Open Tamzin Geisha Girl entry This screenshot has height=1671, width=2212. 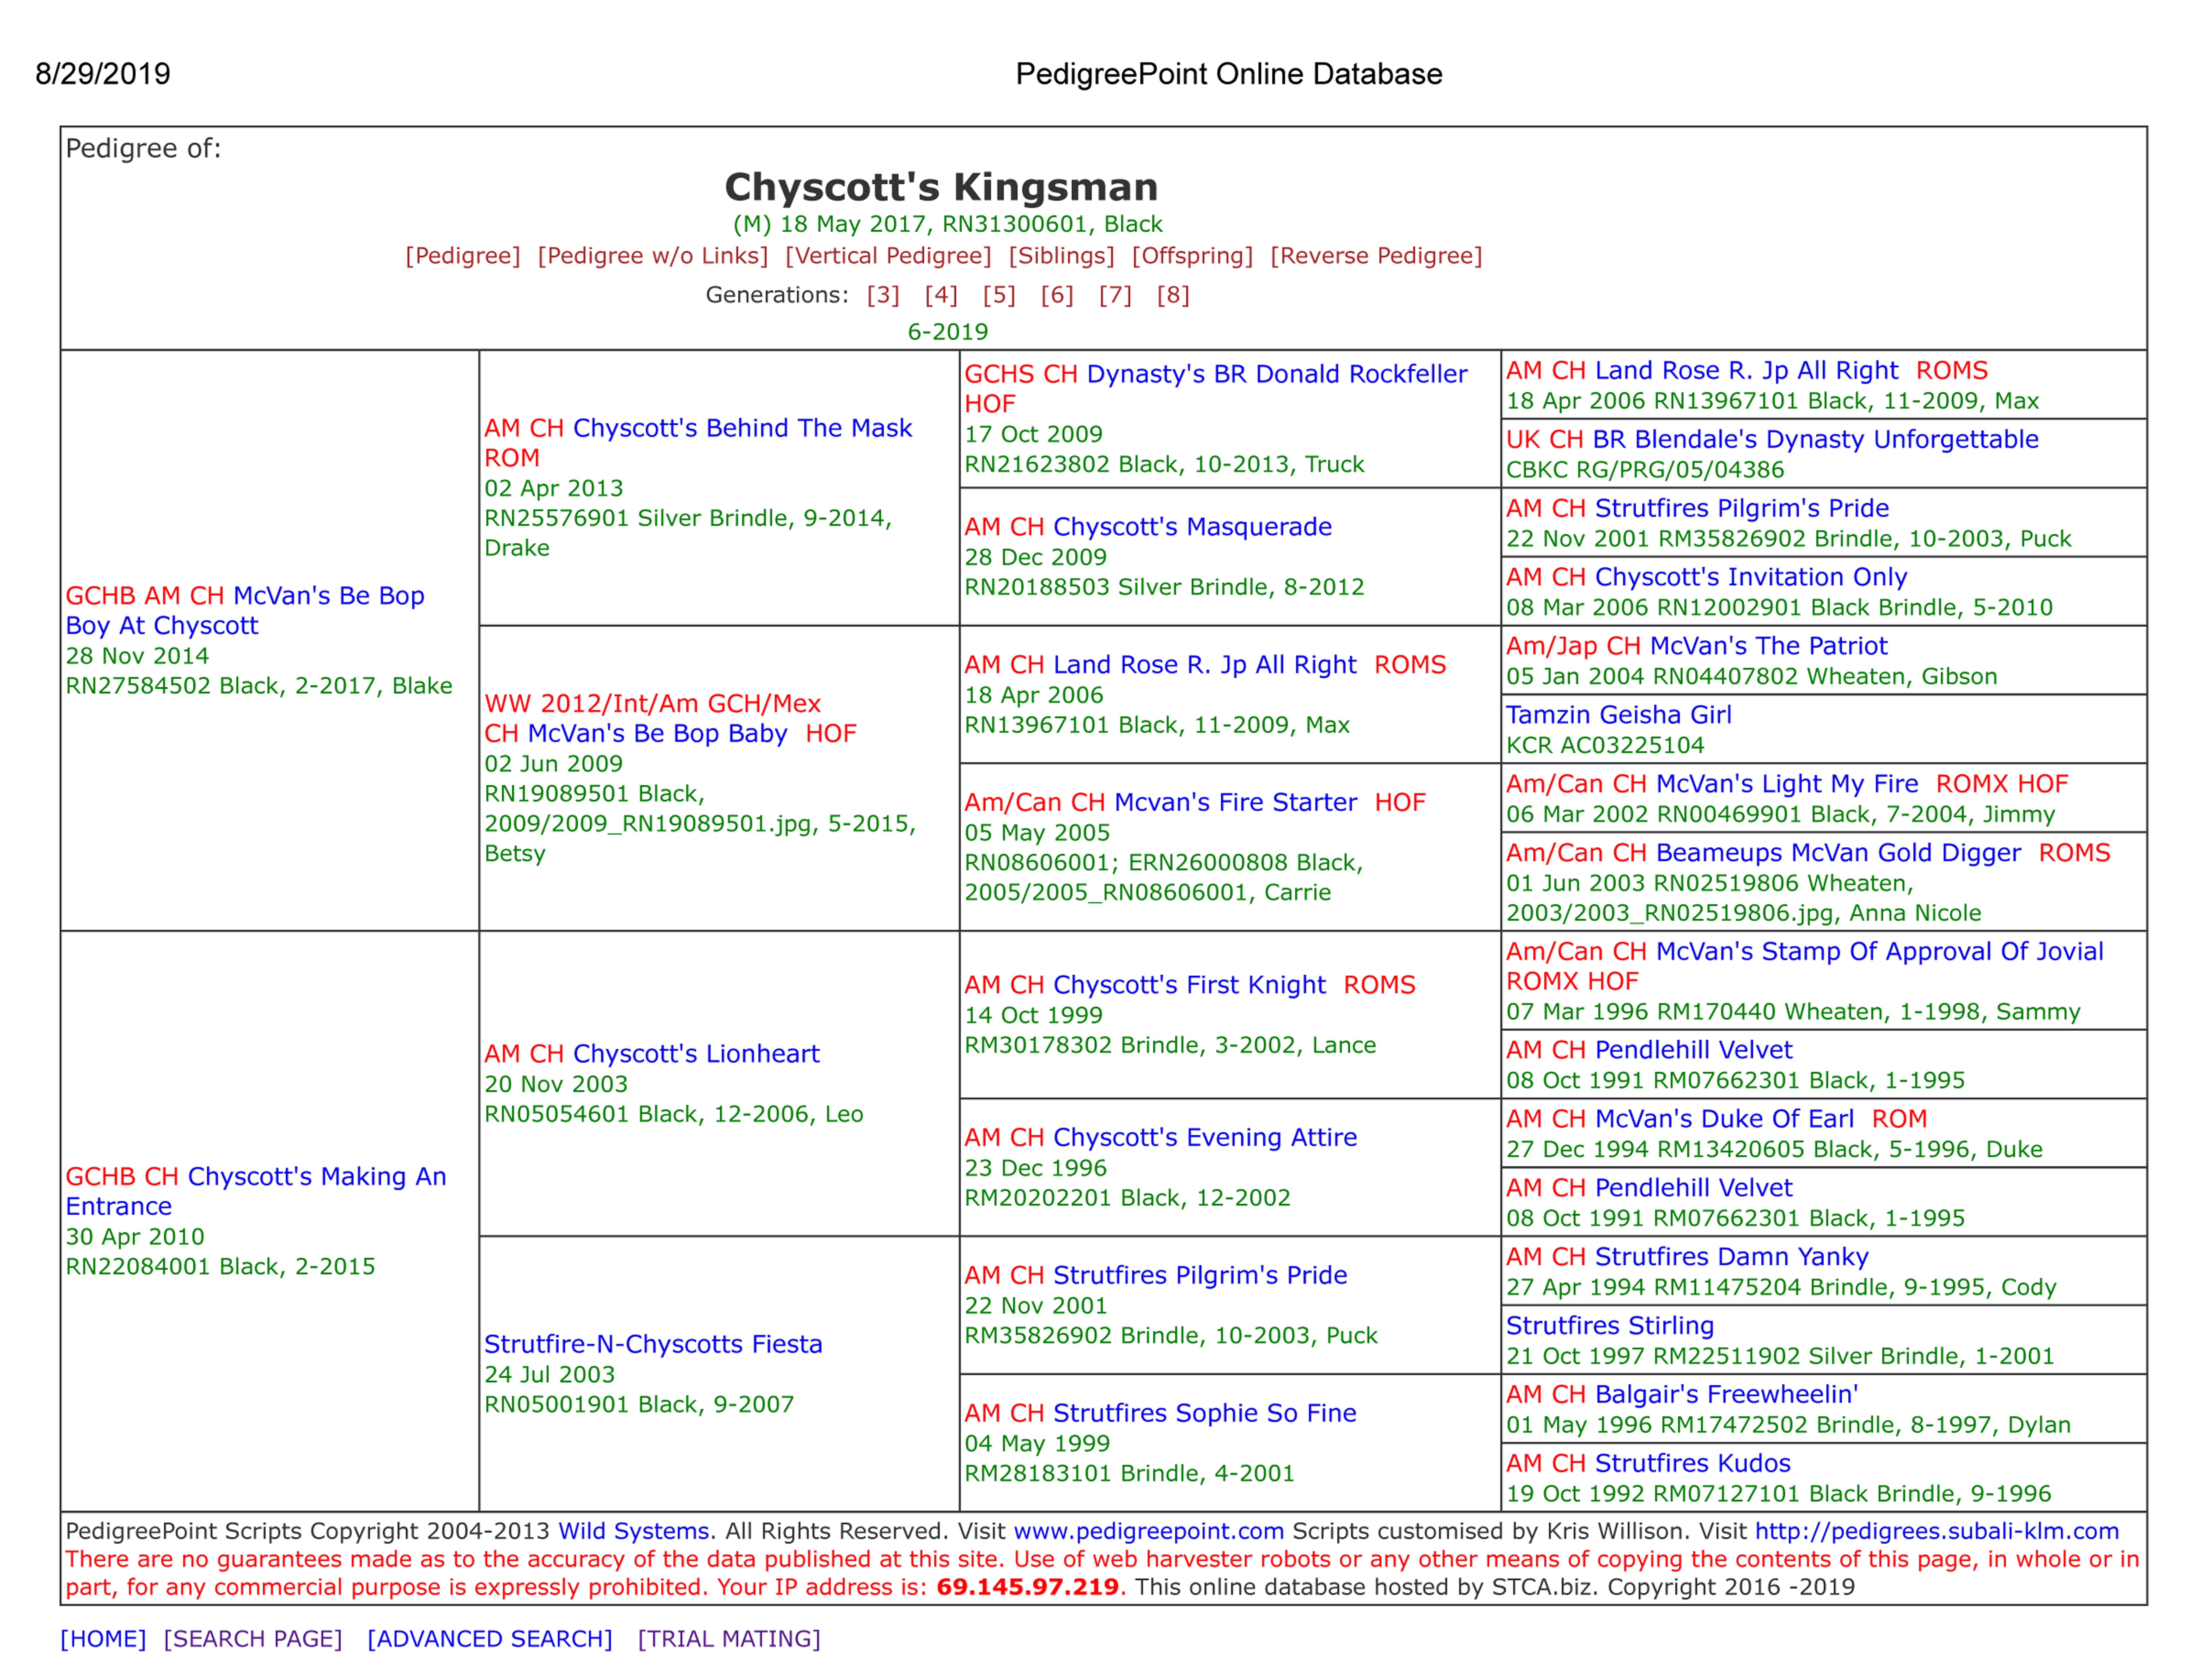coord(1619,715)
